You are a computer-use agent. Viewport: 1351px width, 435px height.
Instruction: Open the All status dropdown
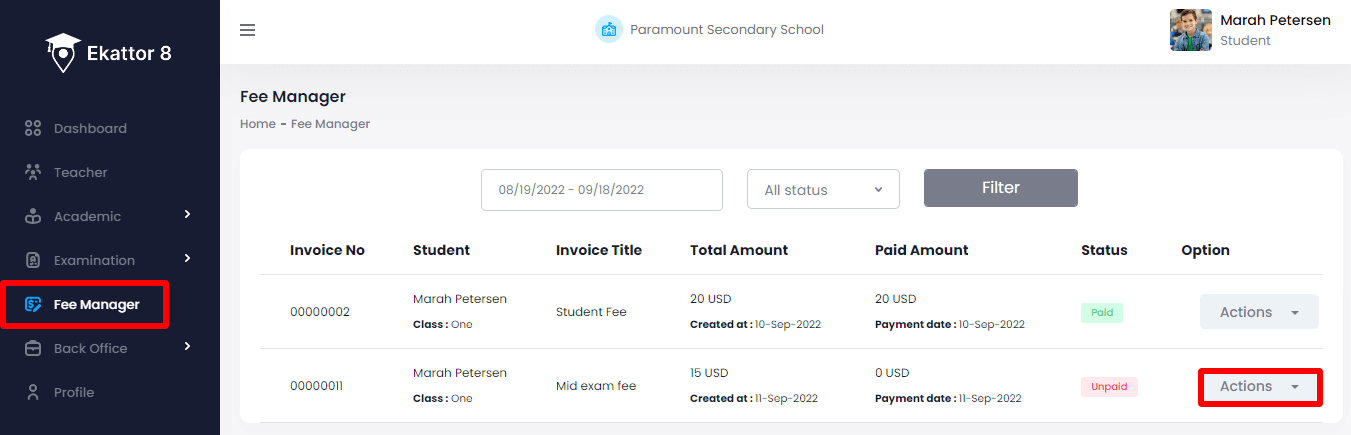[823, 190]
